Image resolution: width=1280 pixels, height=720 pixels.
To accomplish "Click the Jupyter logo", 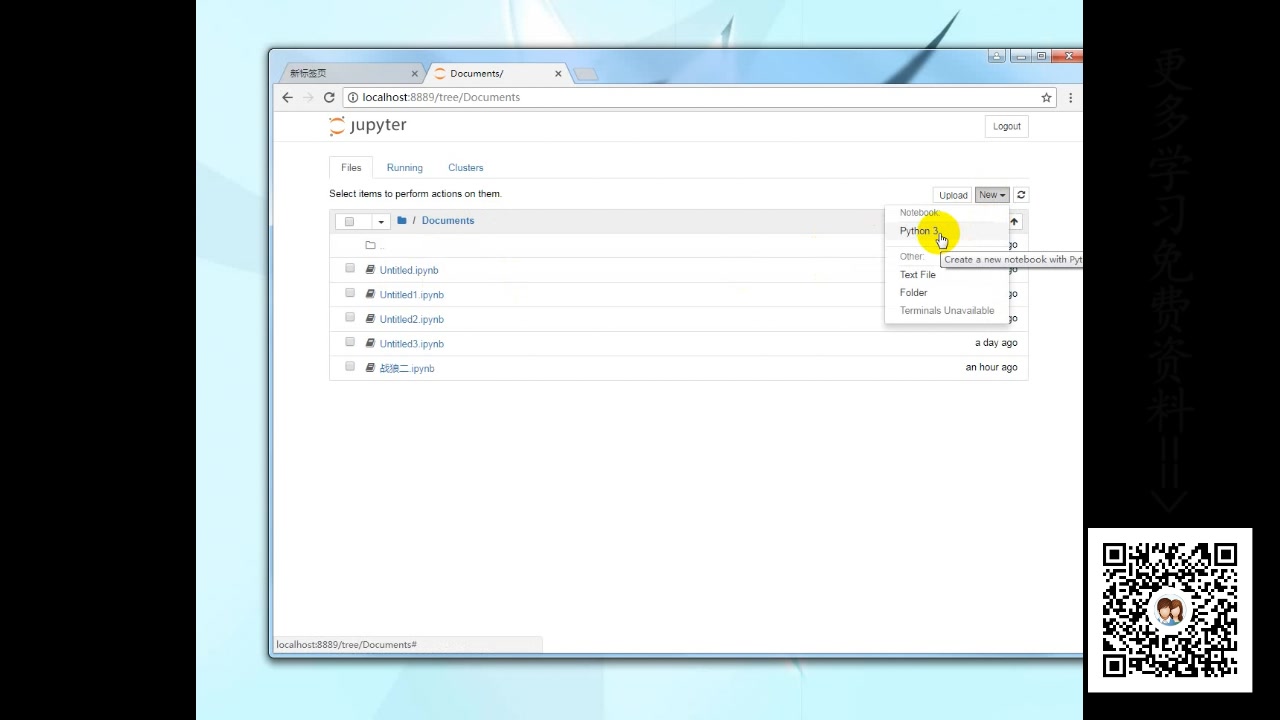I will click(368, 126).
